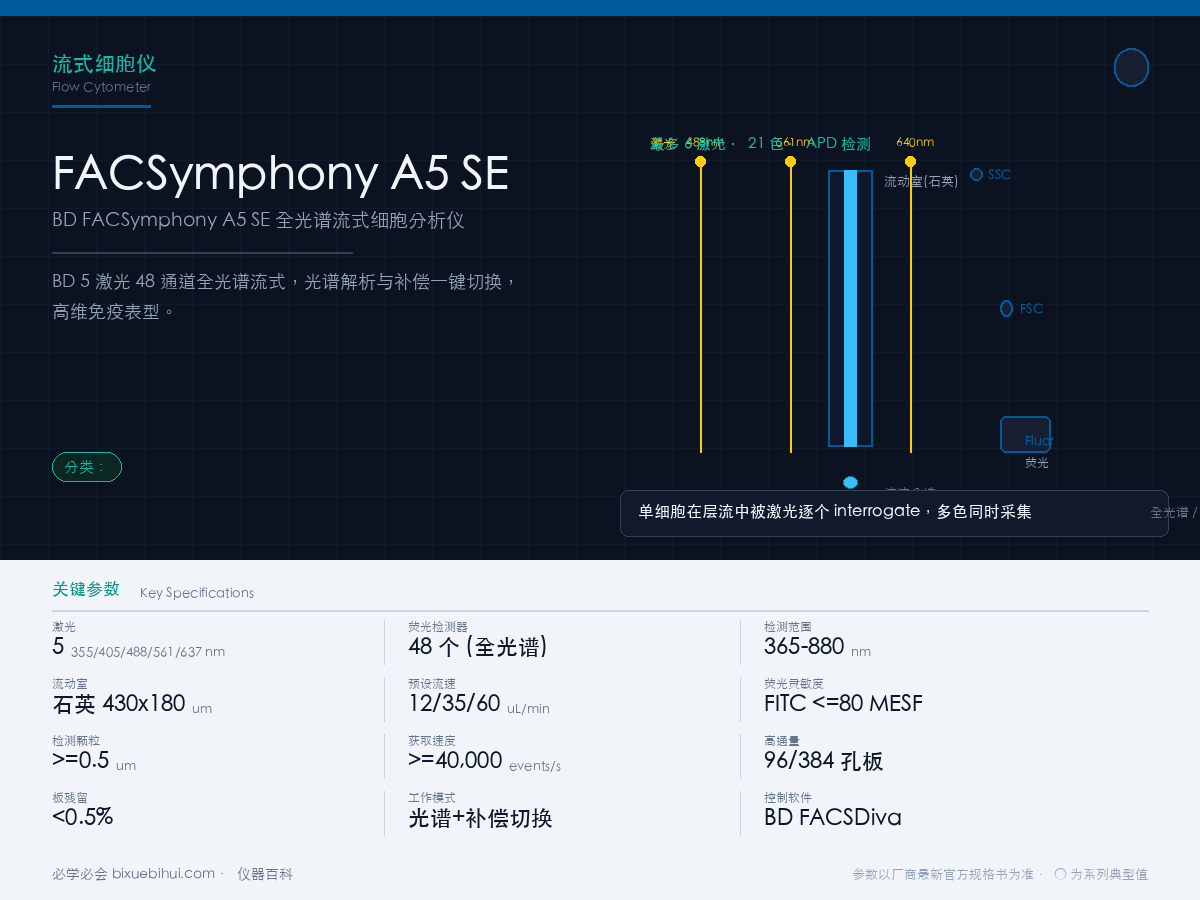The image size is (1200, 900).
Task: Click the SSC detector circle
Action: click(976, 174)
